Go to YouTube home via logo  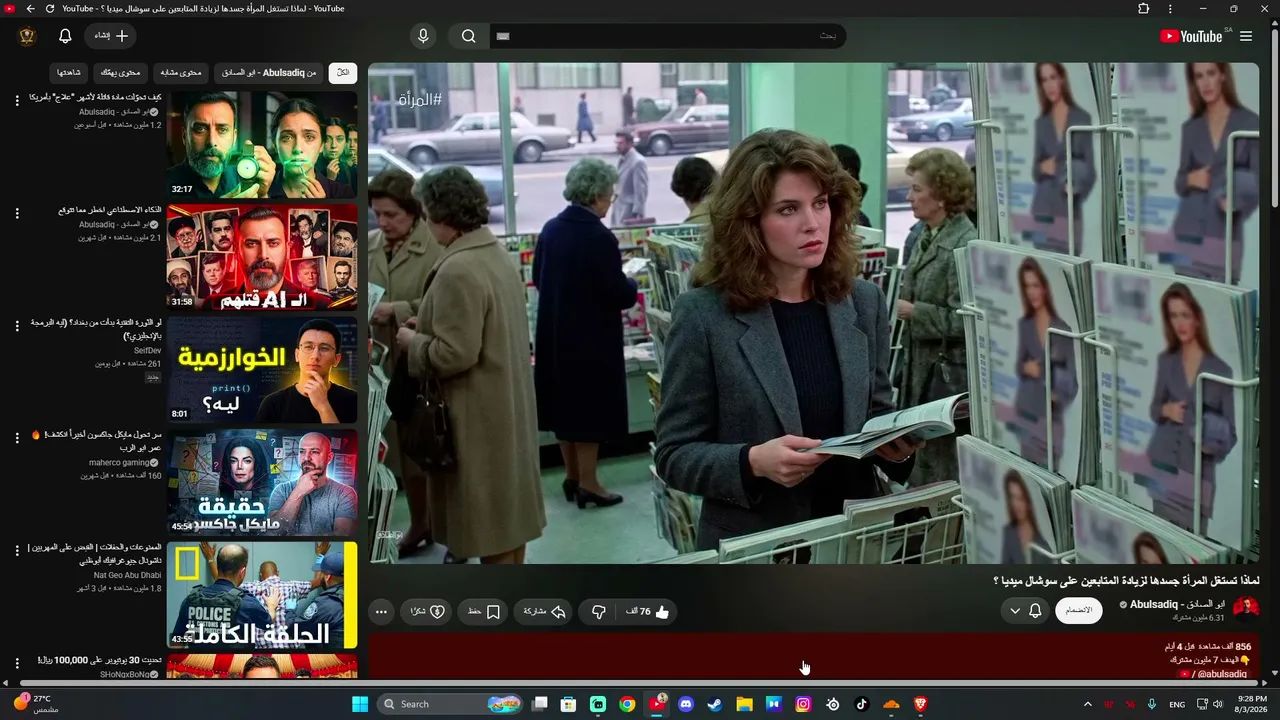coord(1191,36)
